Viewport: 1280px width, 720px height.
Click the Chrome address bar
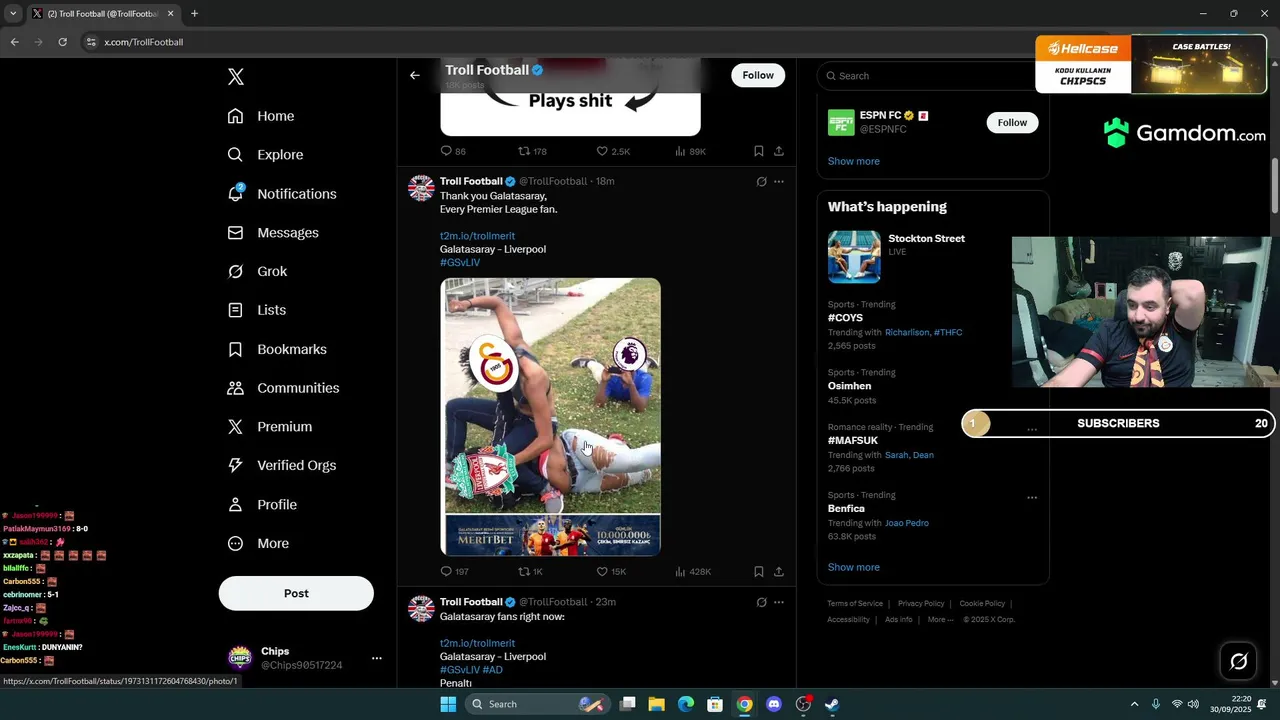pos(560,42)
